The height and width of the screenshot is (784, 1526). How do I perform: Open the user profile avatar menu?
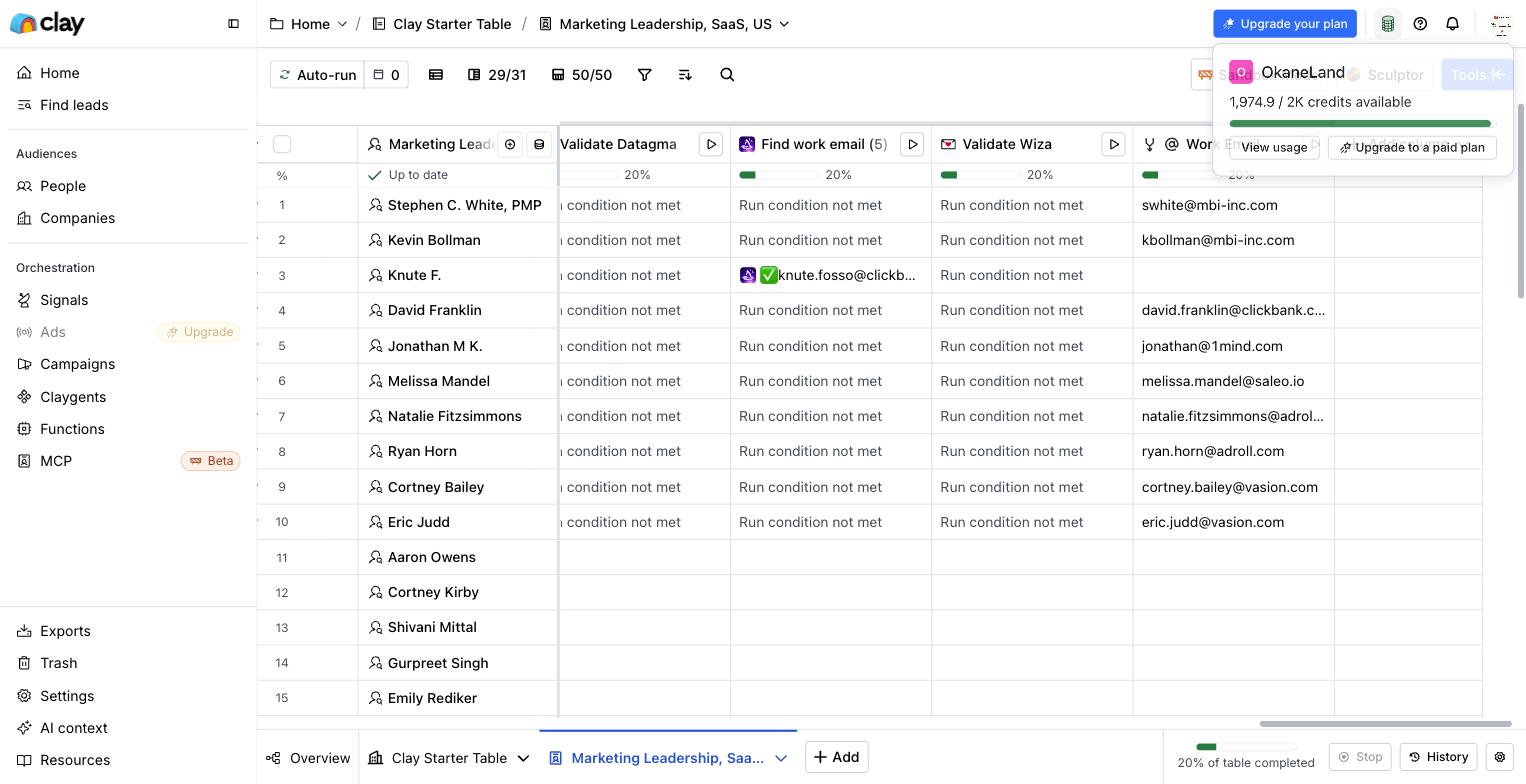tap(1500, 24)
